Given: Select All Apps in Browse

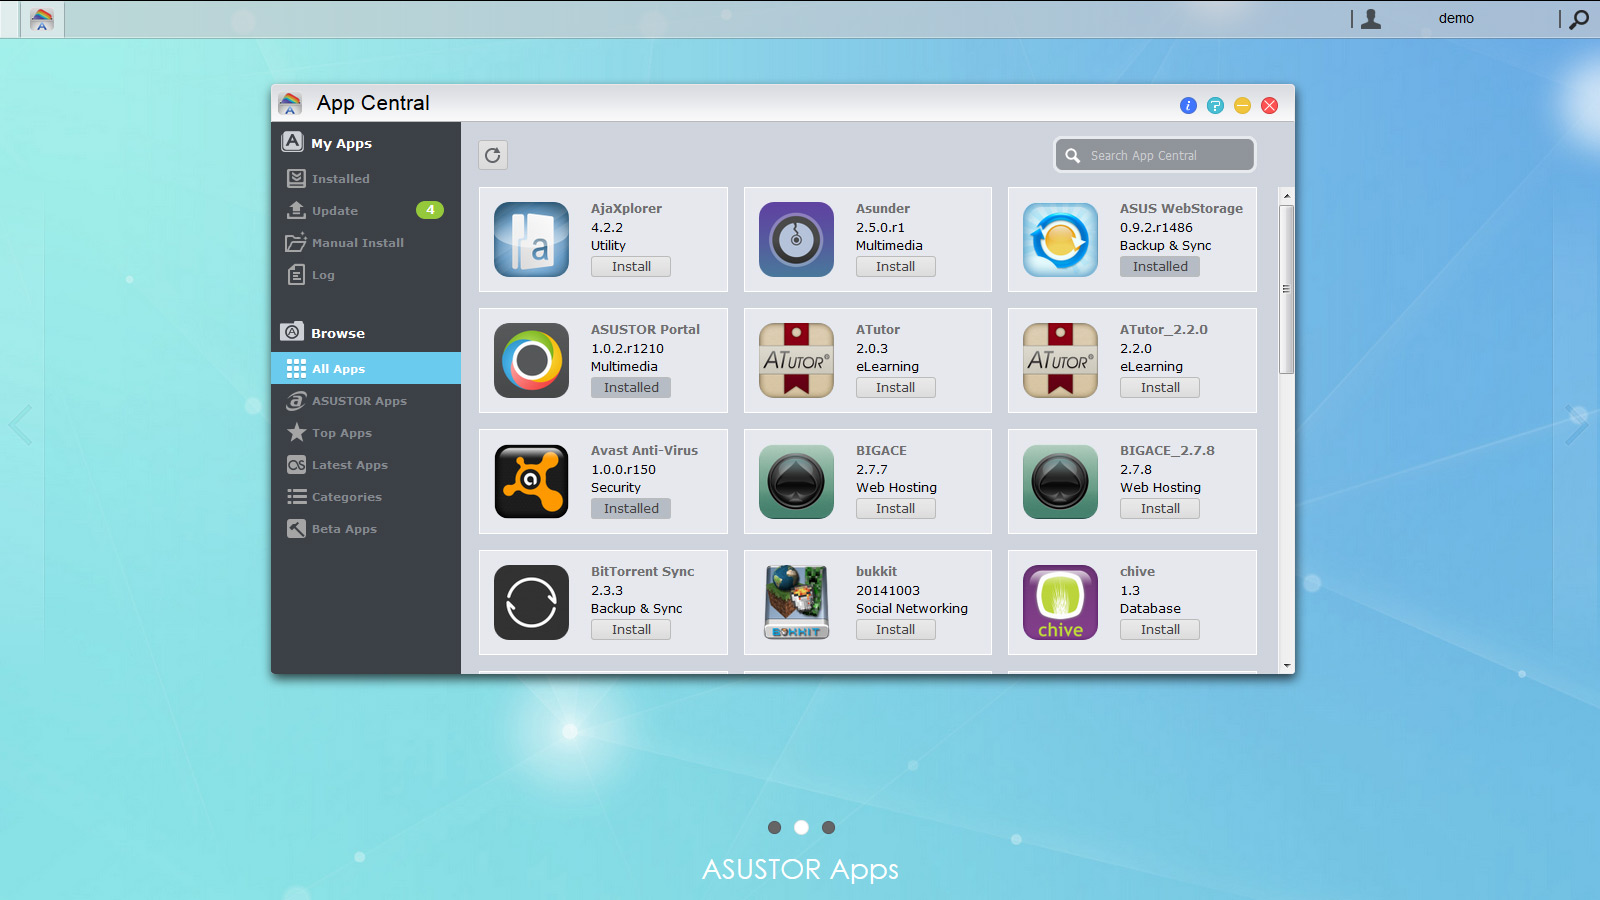Looking at the screenshot, I should pyautogui.click(x=366, y=368).
